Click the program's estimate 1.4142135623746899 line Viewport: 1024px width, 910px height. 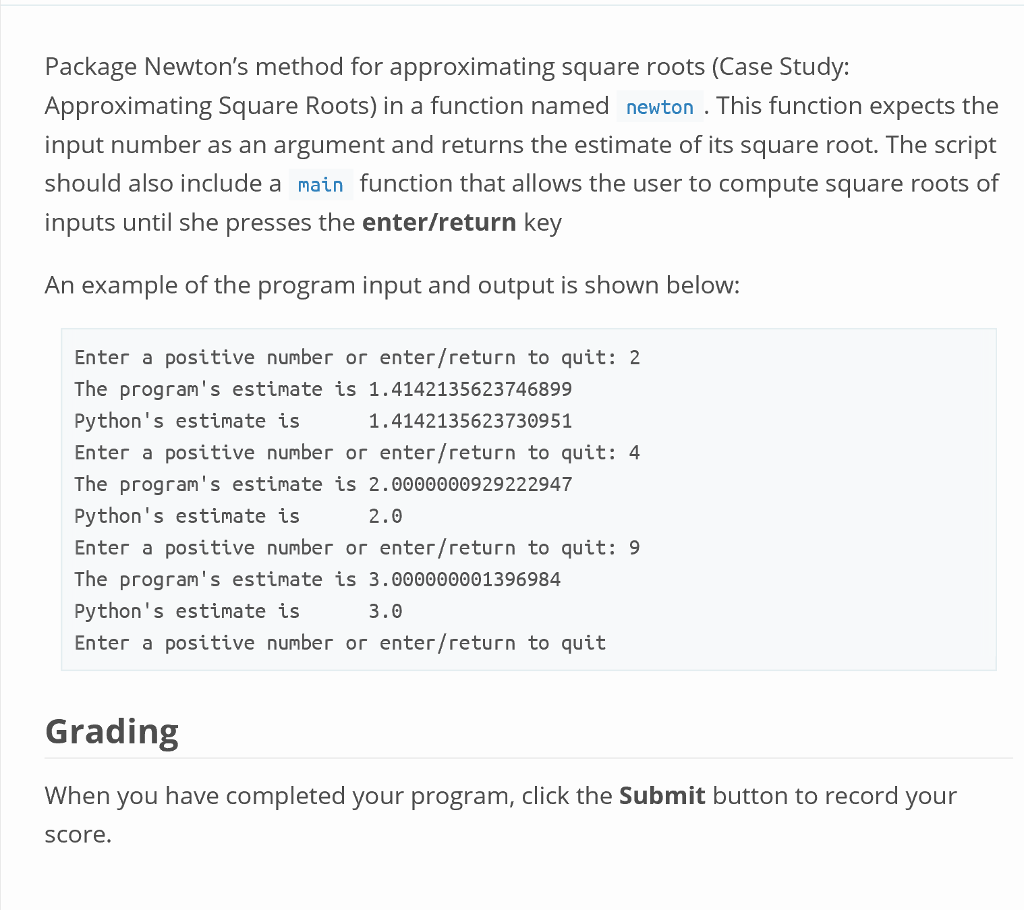(323, 389)
